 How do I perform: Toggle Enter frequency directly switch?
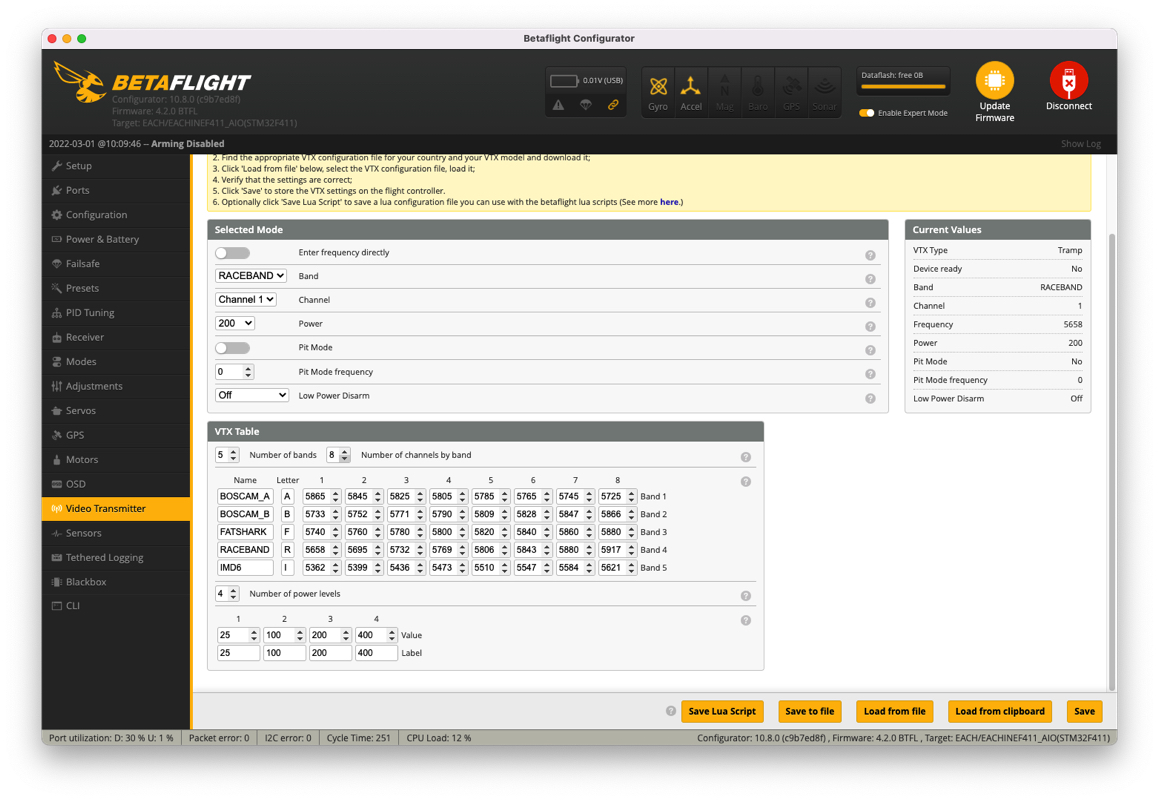(232, 253)
